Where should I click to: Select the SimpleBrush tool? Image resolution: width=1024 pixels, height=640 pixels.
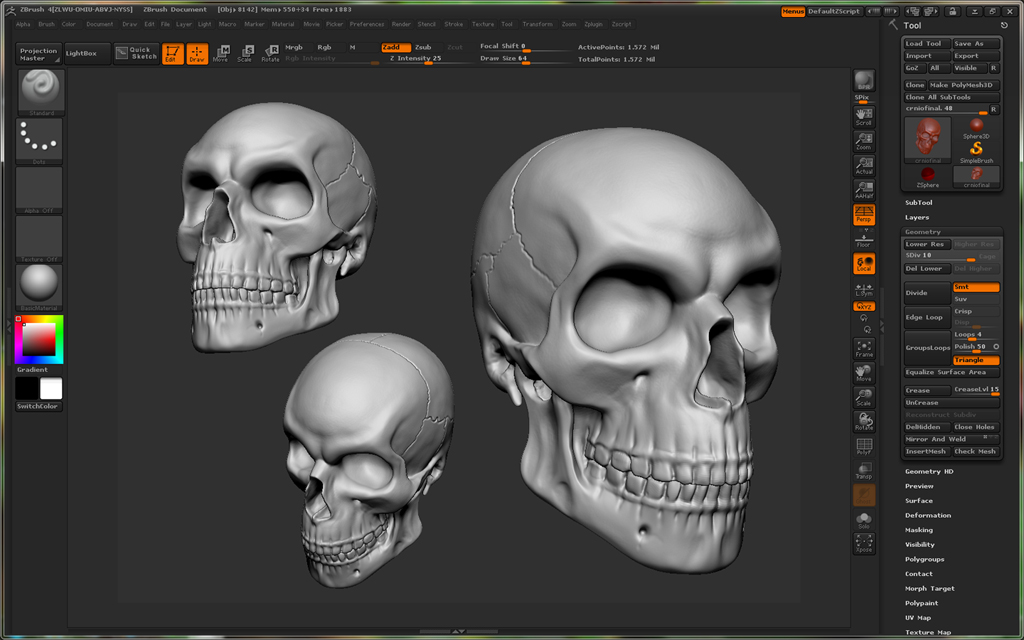point(976,152)
